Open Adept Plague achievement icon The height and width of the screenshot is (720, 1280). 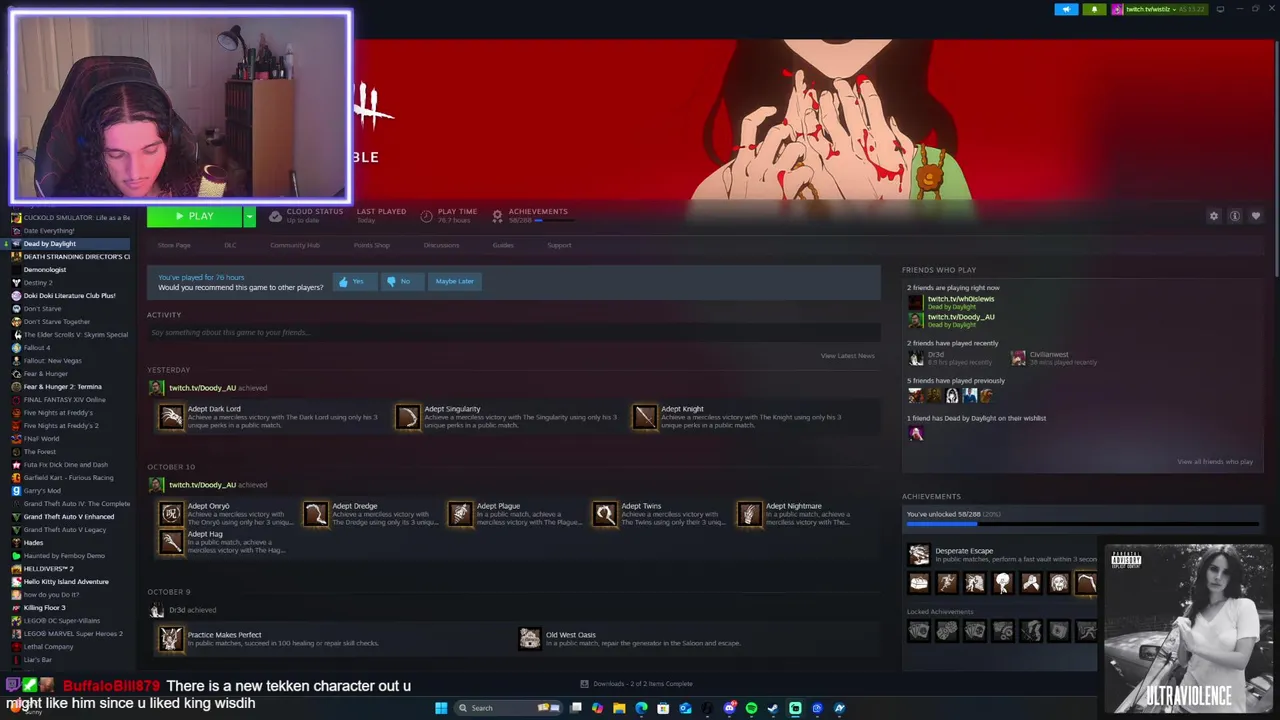[x=460, y=514]
